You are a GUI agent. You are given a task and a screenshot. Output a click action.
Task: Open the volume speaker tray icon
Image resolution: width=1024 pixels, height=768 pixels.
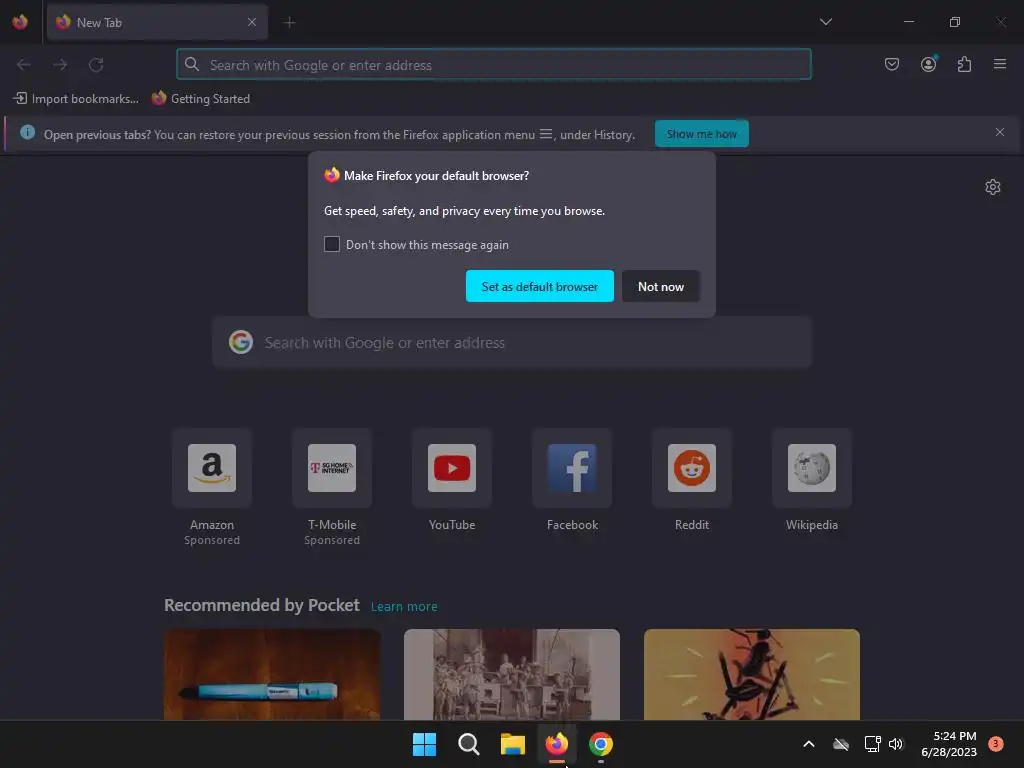(896, 744)
